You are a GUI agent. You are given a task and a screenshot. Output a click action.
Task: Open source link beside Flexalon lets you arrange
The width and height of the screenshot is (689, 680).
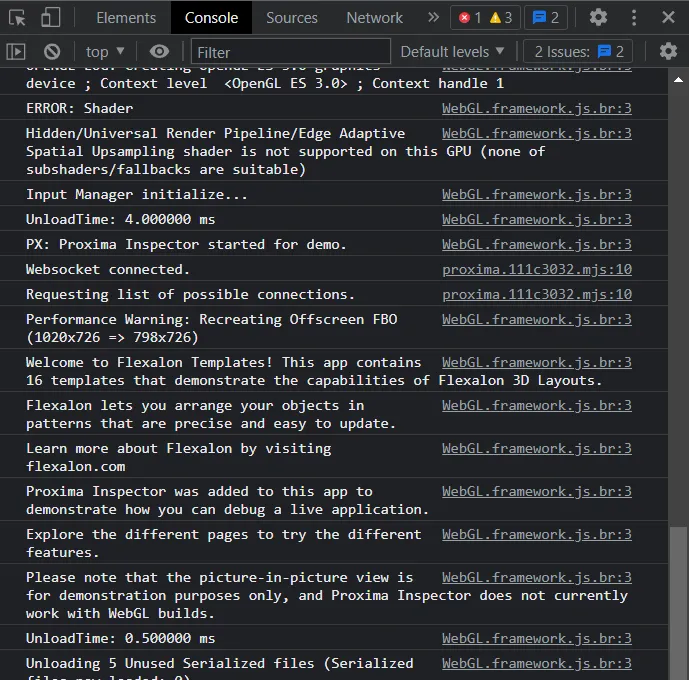pos(537,405)
